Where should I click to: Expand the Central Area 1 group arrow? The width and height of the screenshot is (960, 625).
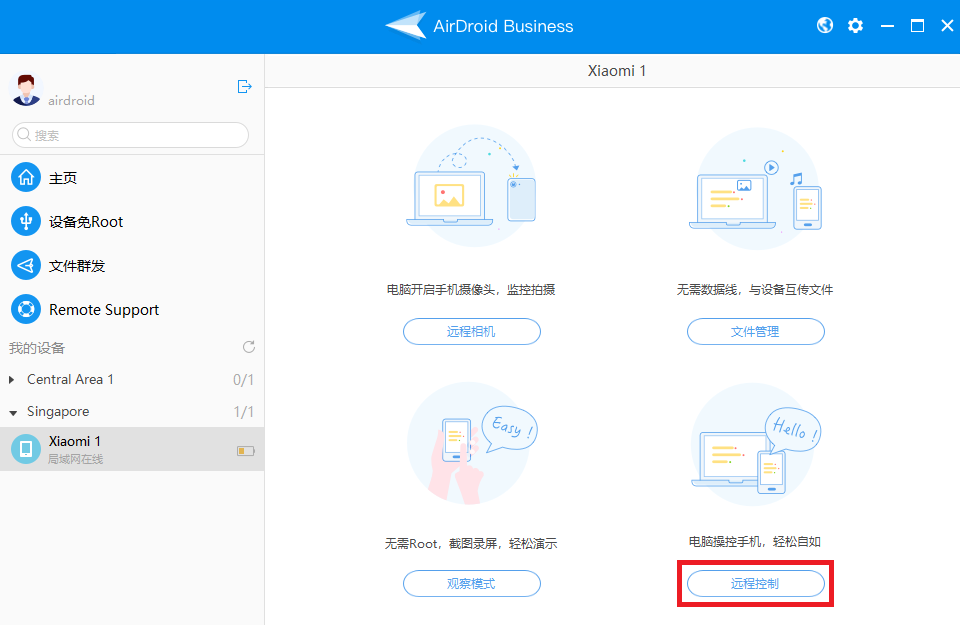(x=12, y=380)
